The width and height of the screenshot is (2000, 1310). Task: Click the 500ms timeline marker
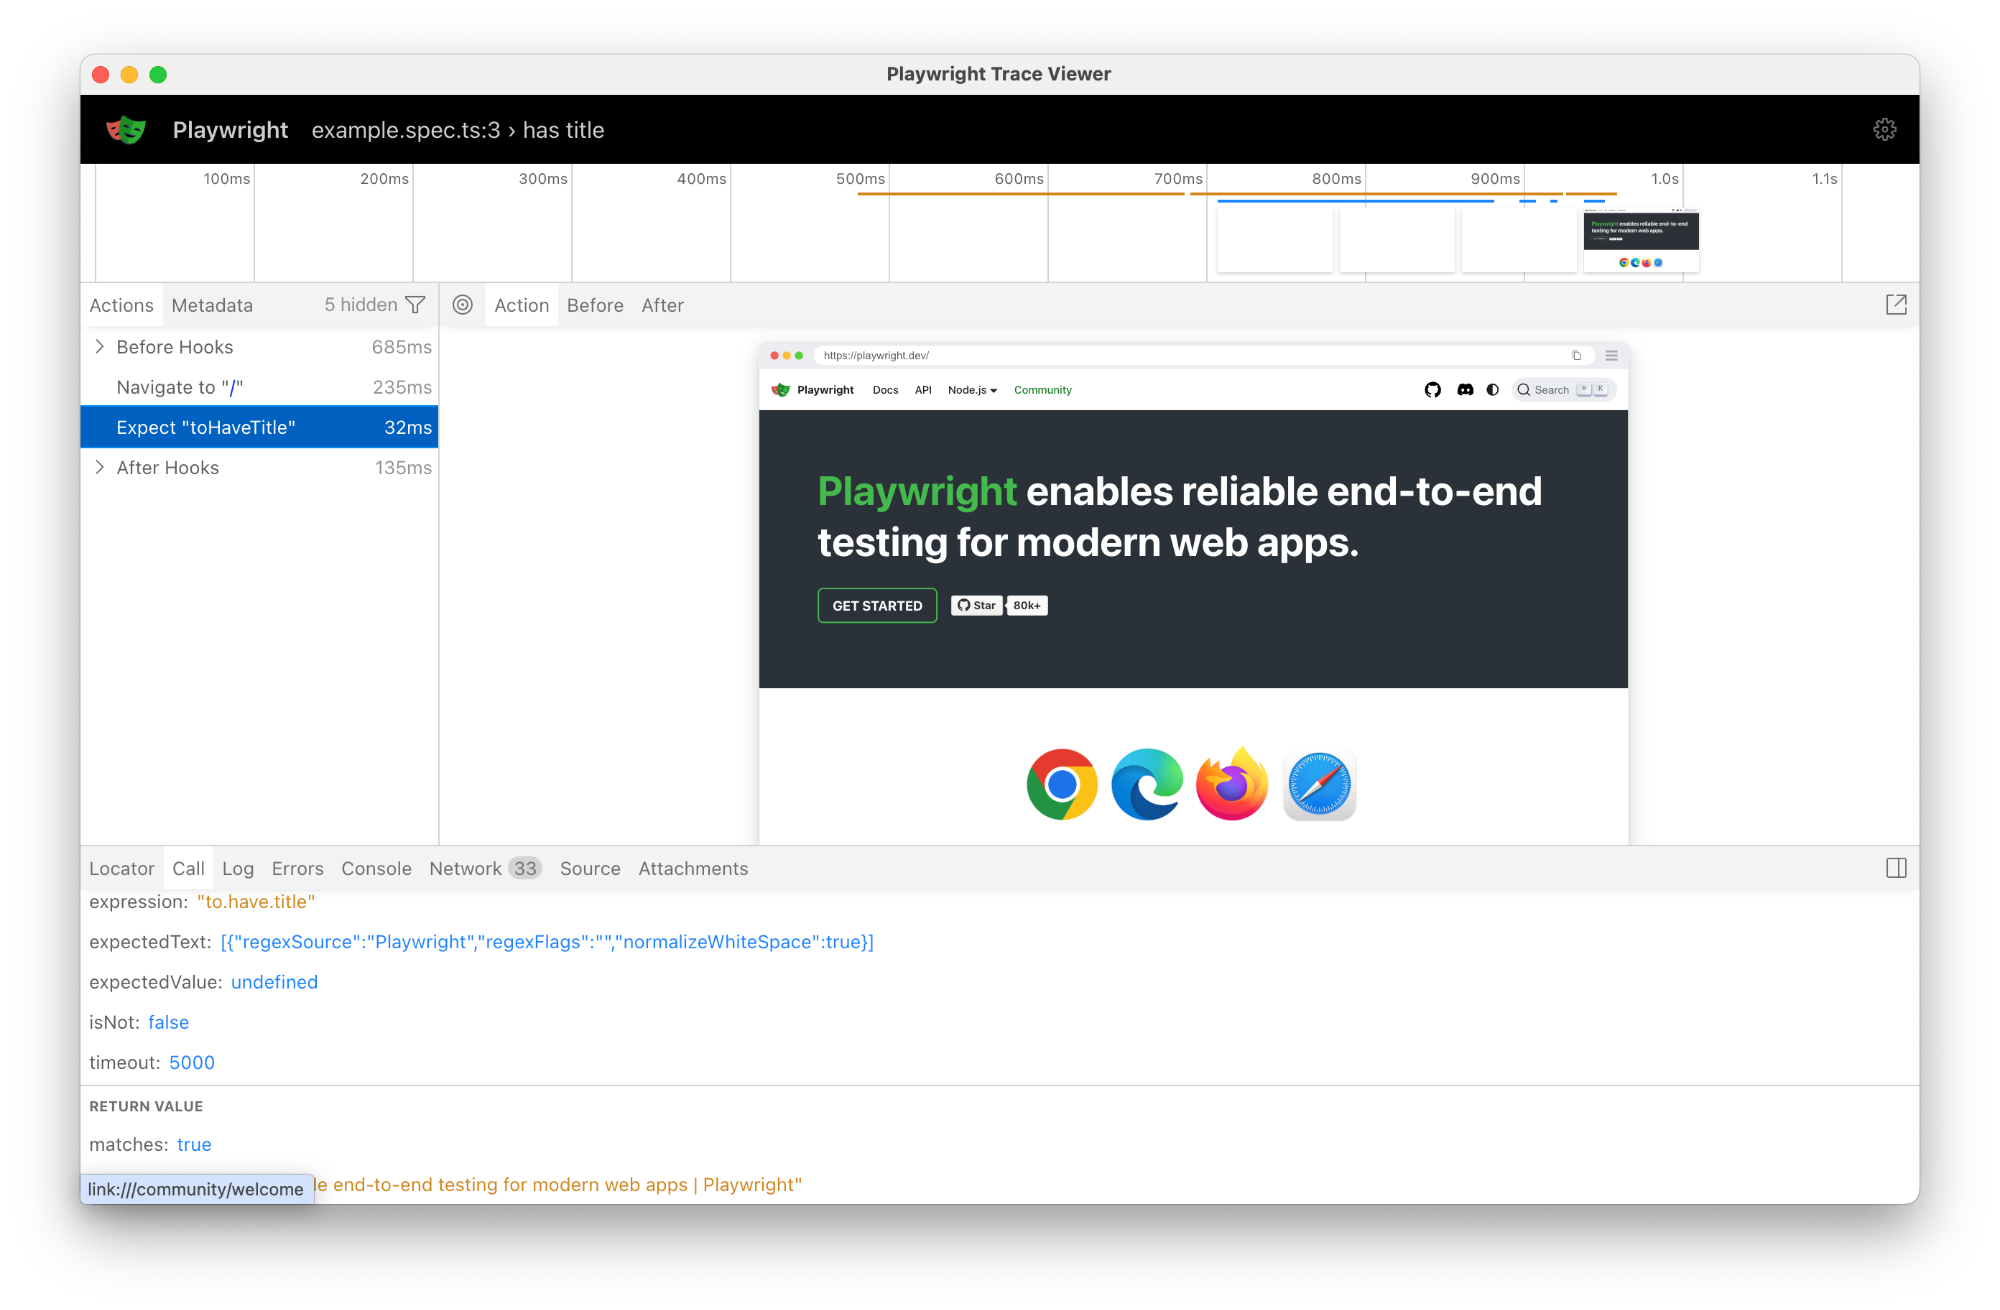pos(860,179)
